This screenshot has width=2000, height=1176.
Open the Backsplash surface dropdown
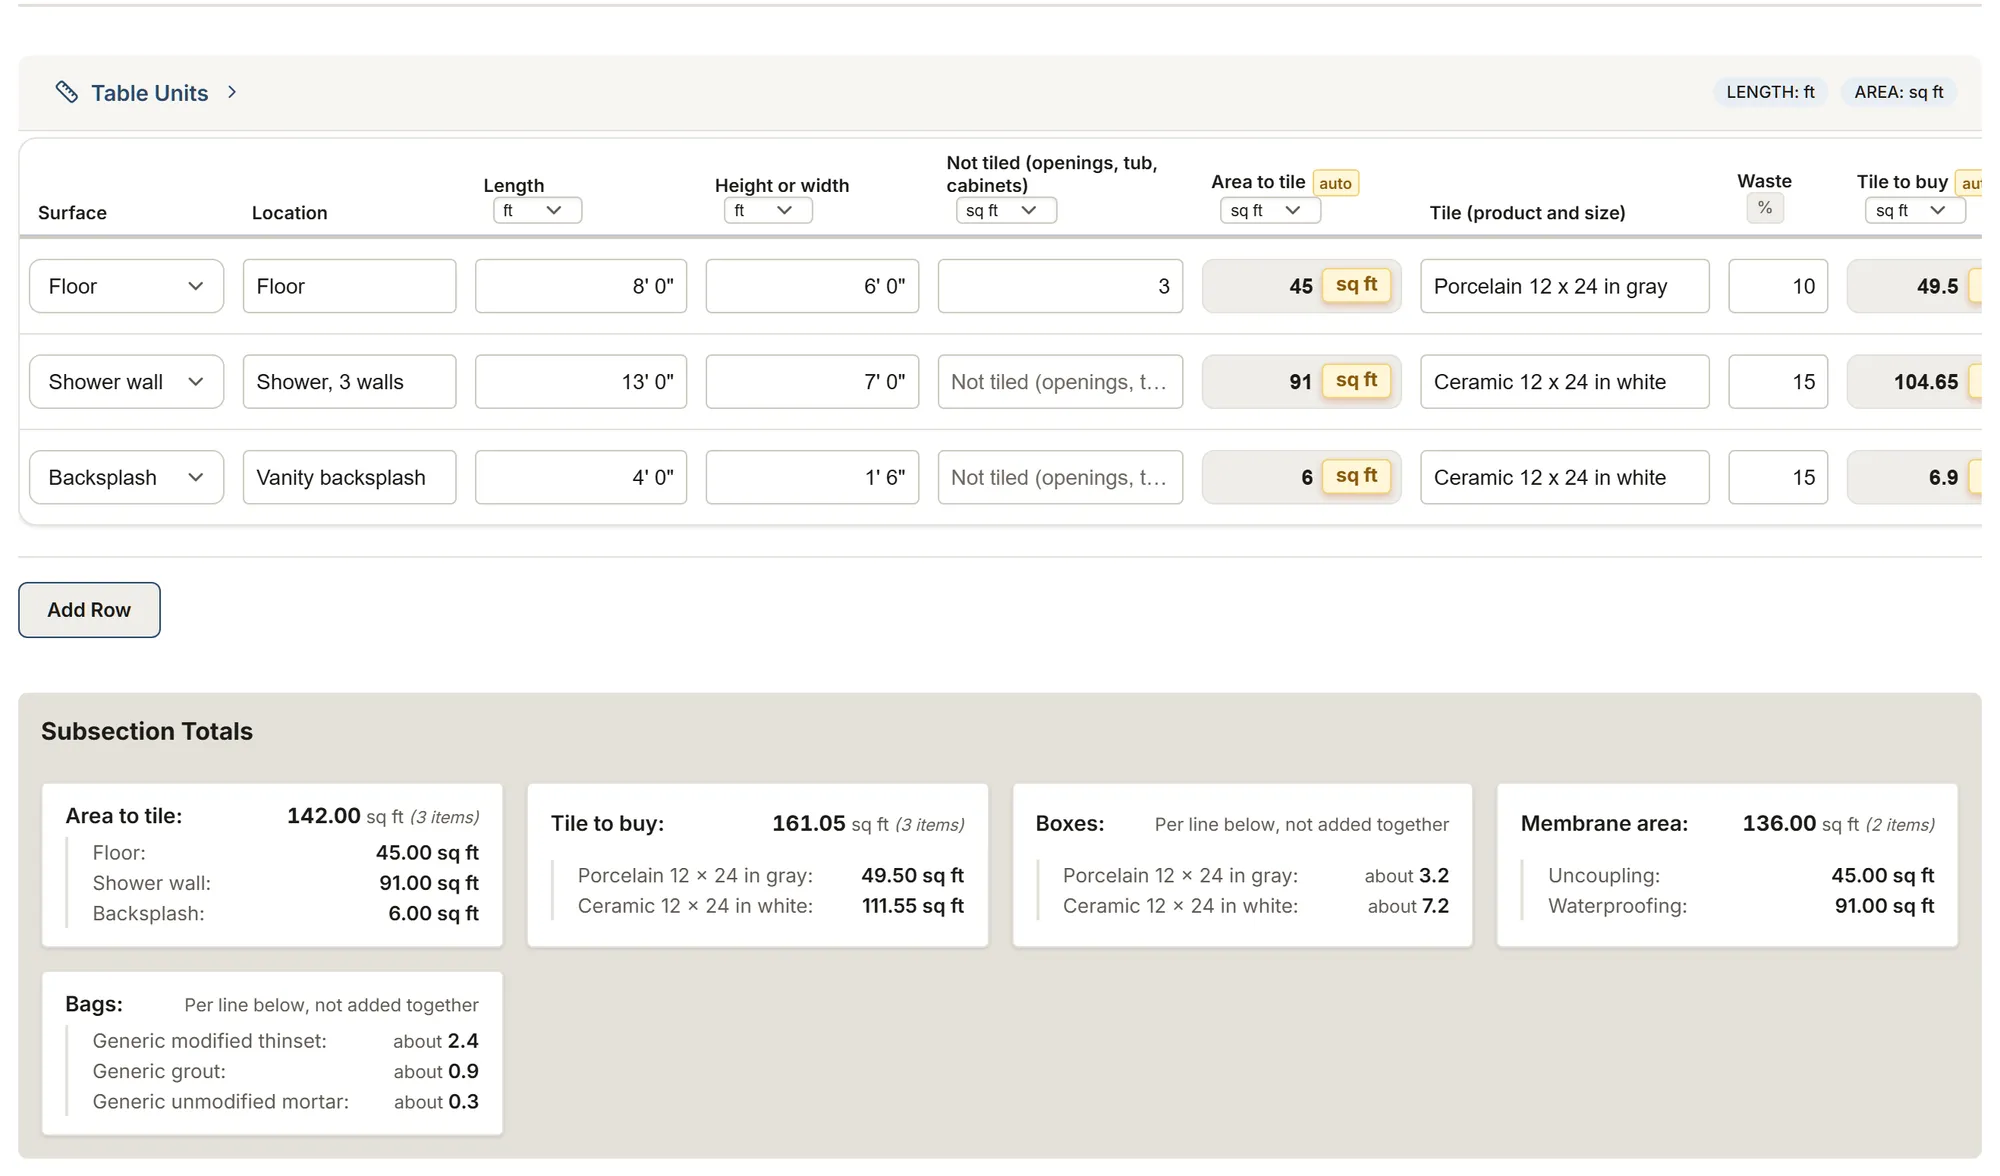point(127,478)
